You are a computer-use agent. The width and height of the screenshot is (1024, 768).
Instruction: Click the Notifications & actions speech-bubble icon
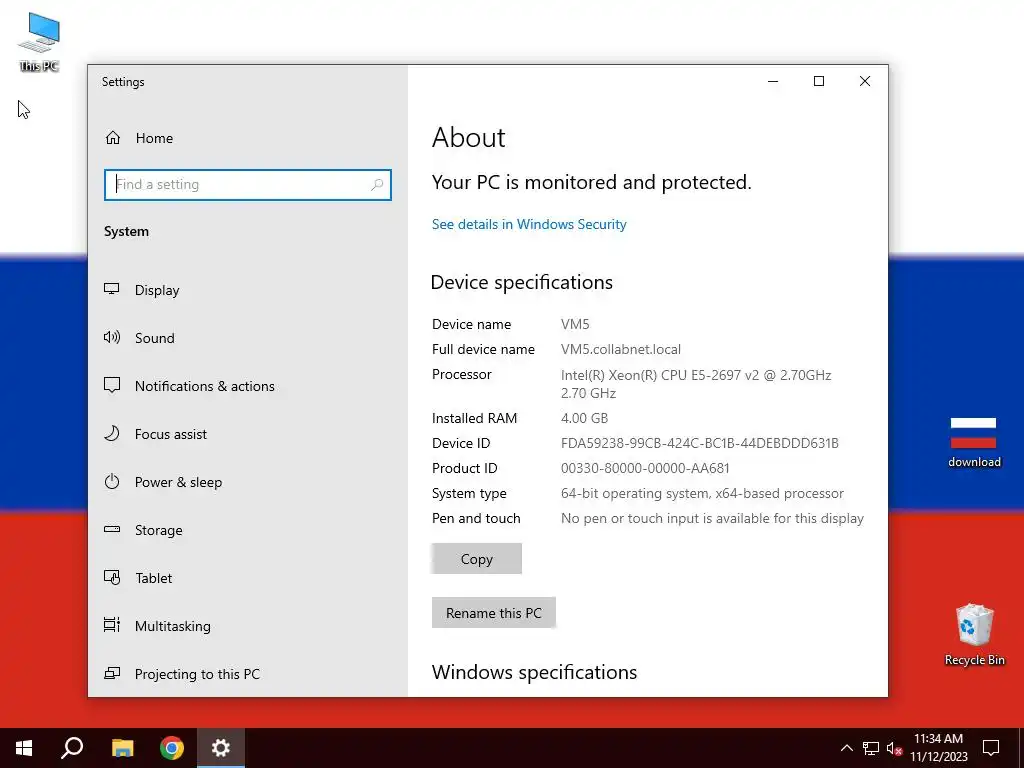[x=112, y=385]
